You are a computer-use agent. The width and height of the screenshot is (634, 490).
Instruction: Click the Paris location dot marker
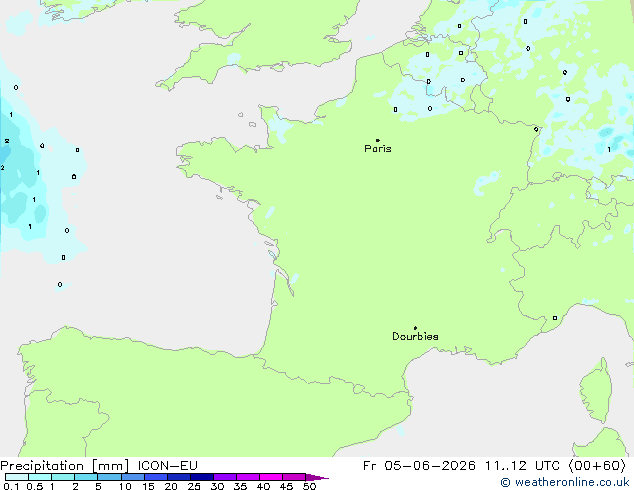coord(378,140)
